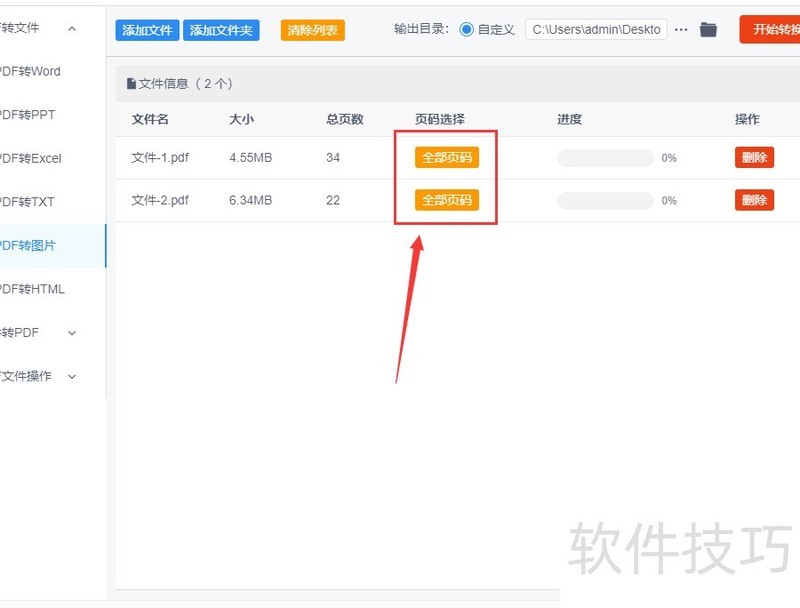This screenshot has height=608, width=800.
Task: Click the ellipsis icon beside the output path
Action: (681, 29)
